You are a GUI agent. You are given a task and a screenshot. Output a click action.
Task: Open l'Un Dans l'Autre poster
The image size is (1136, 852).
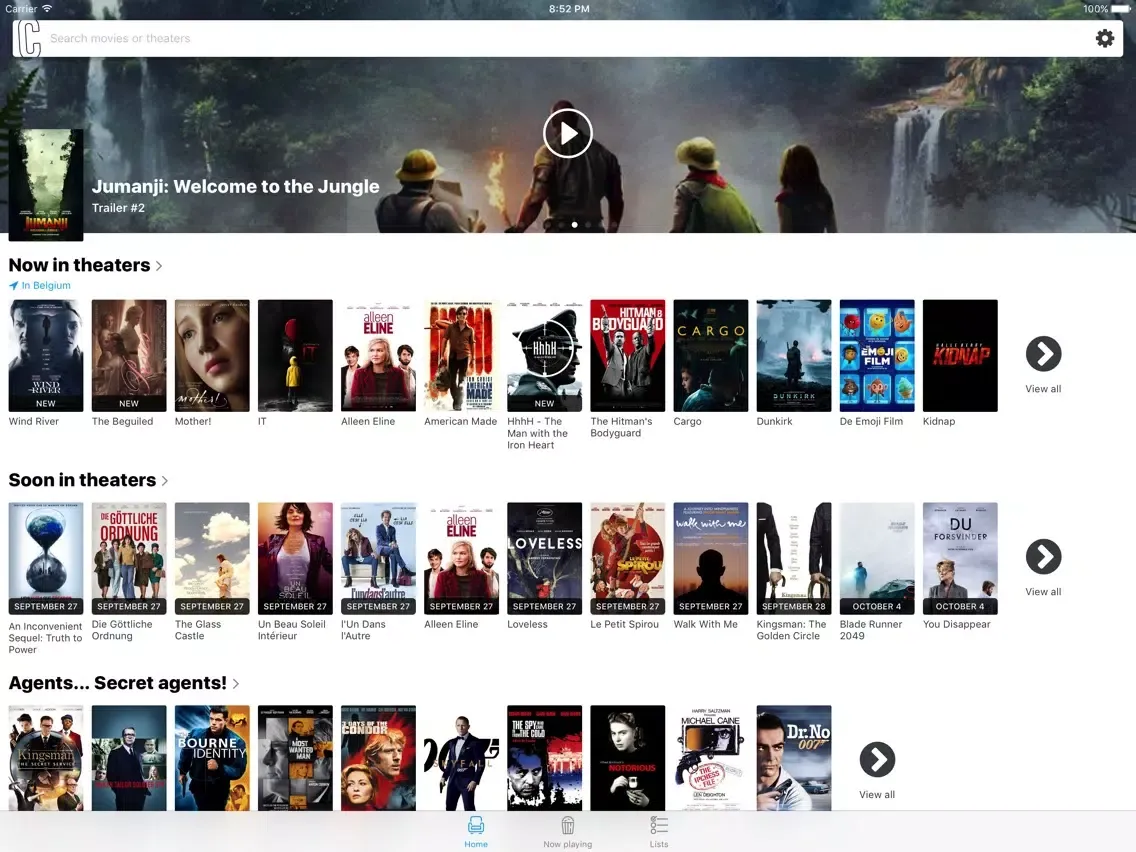[378, 559]
